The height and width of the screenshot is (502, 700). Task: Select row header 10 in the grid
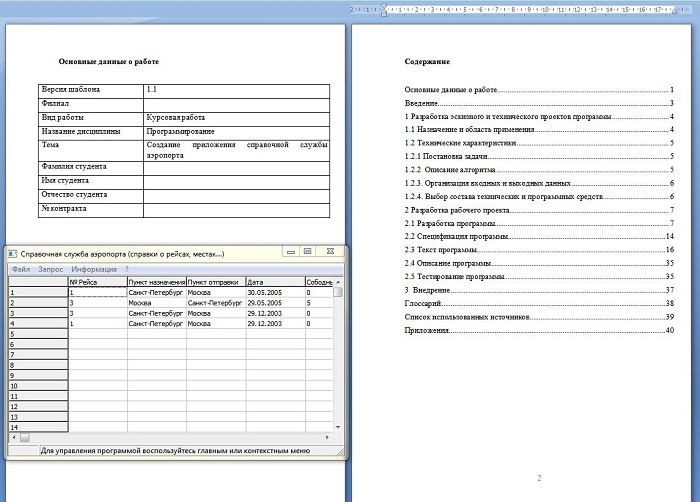pos(38,385)
